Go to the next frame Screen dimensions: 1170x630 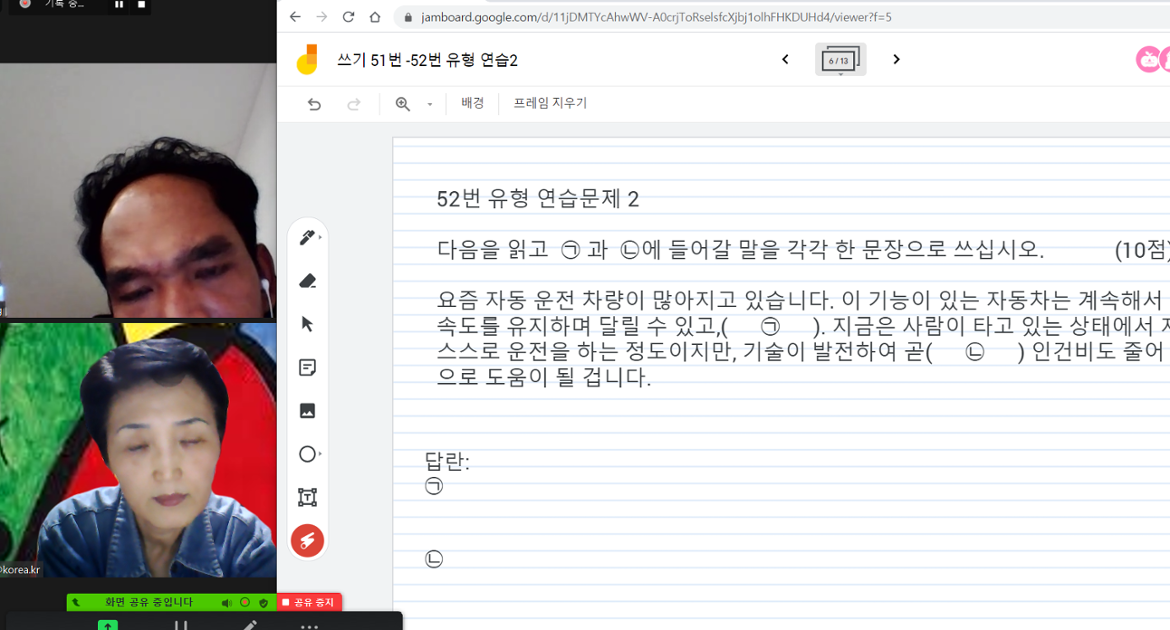[x=896, y=59]
